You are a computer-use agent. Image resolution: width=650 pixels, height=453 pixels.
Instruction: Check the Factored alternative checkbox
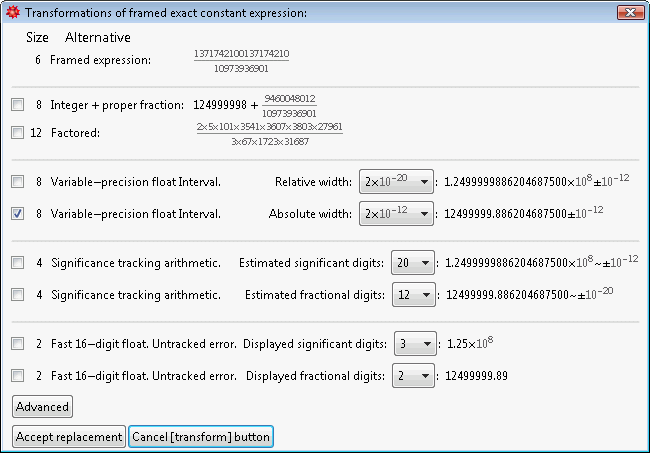[x=17, y=133]
